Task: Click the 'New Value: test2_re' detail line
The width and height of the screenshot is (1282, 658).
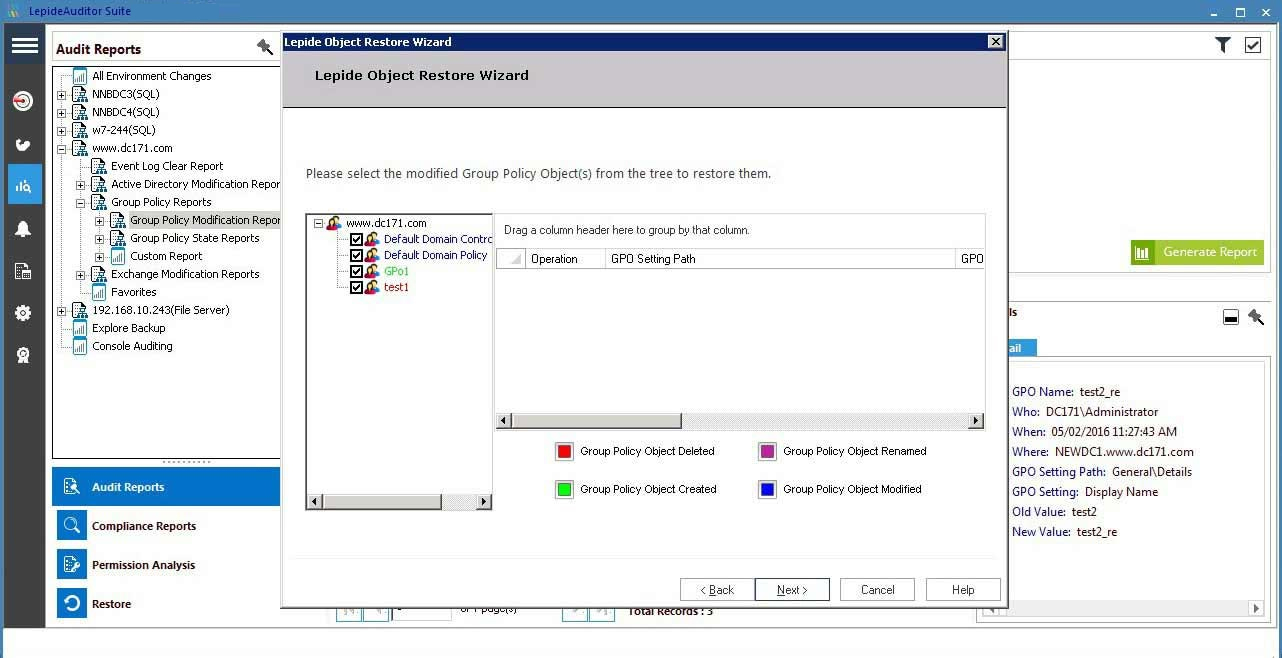Action: coord(1064,532)
